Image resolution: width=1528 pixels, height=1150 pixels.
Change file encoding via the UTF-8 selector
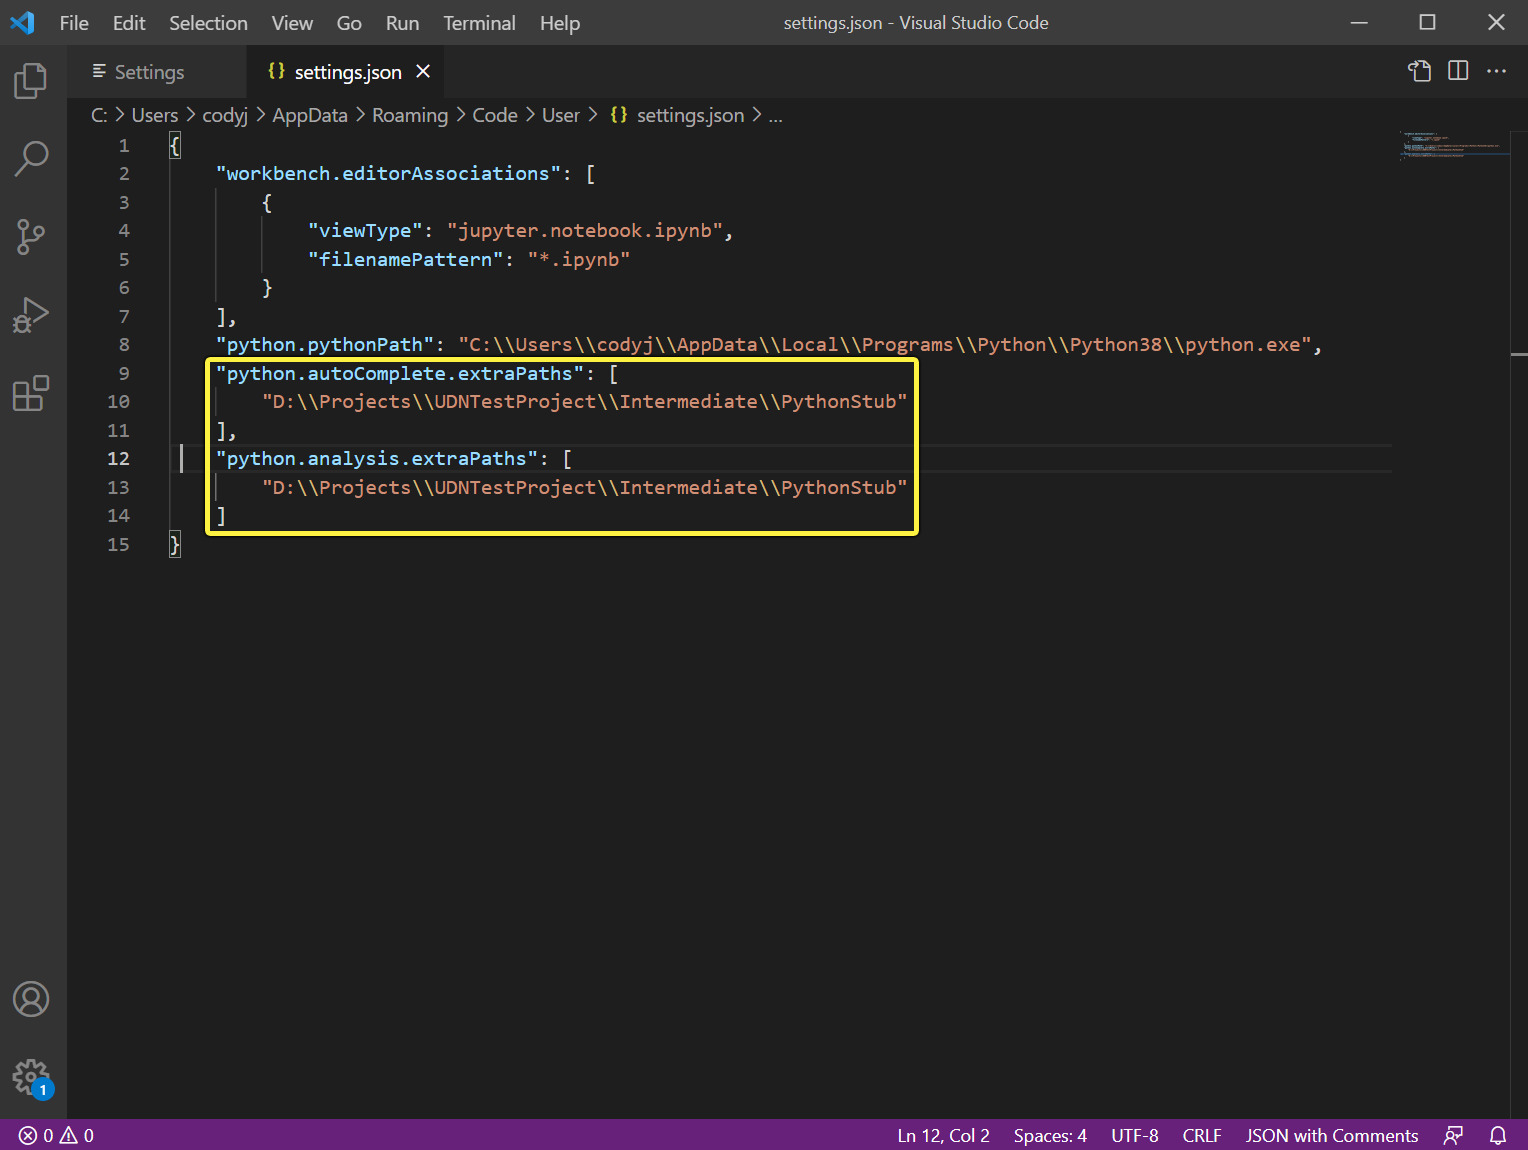pyautogui.click(x=1134, y=1135)
